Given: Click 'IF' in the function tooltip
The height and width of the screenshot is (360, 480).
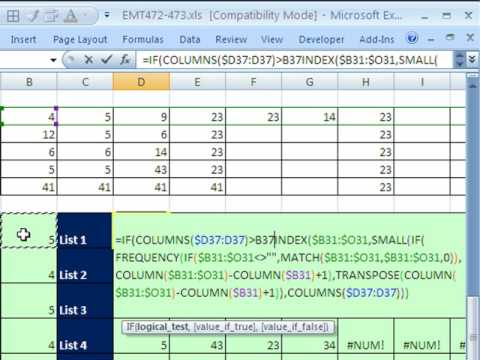Looking at the screenshot, I should (x=131, y=327).
